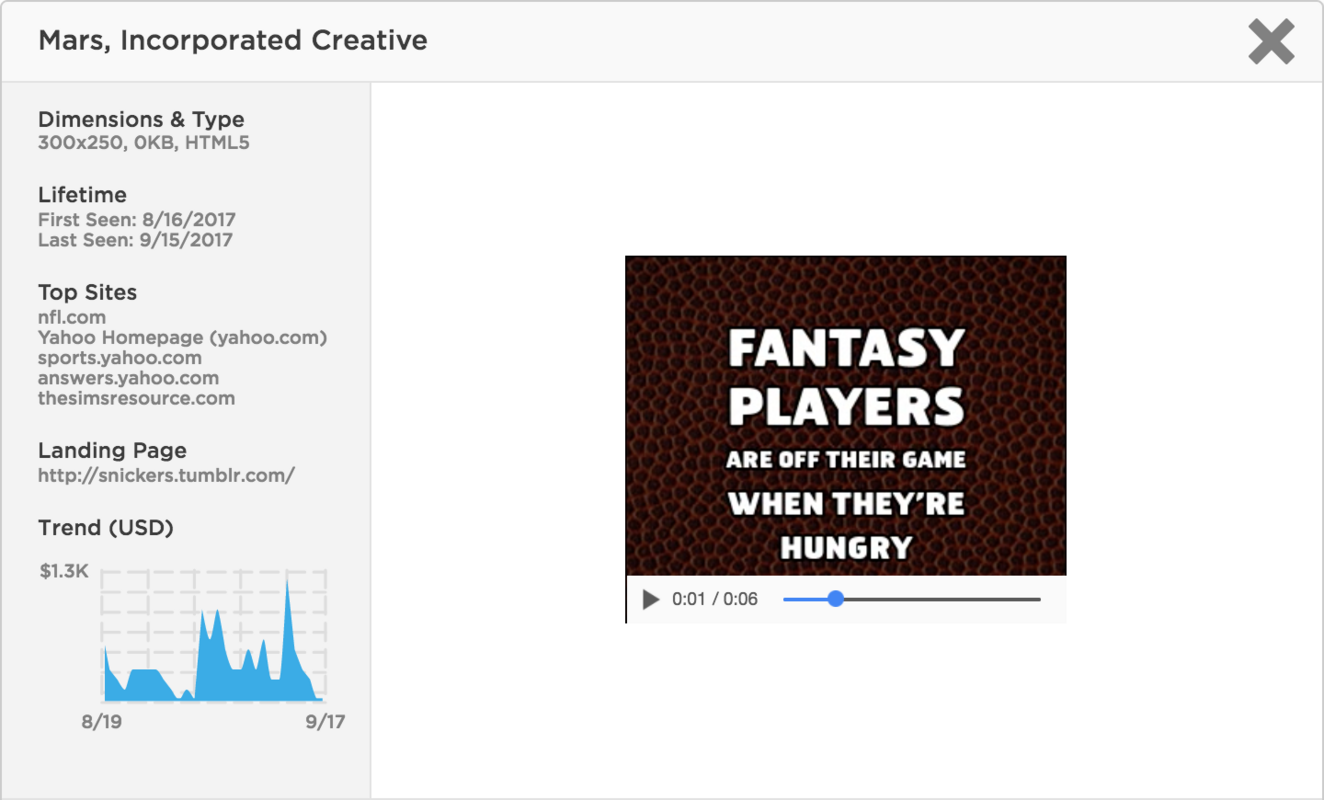1324x800 pixels.
Task: Select the nfl.com top site entry
Action: coord(71,317)
